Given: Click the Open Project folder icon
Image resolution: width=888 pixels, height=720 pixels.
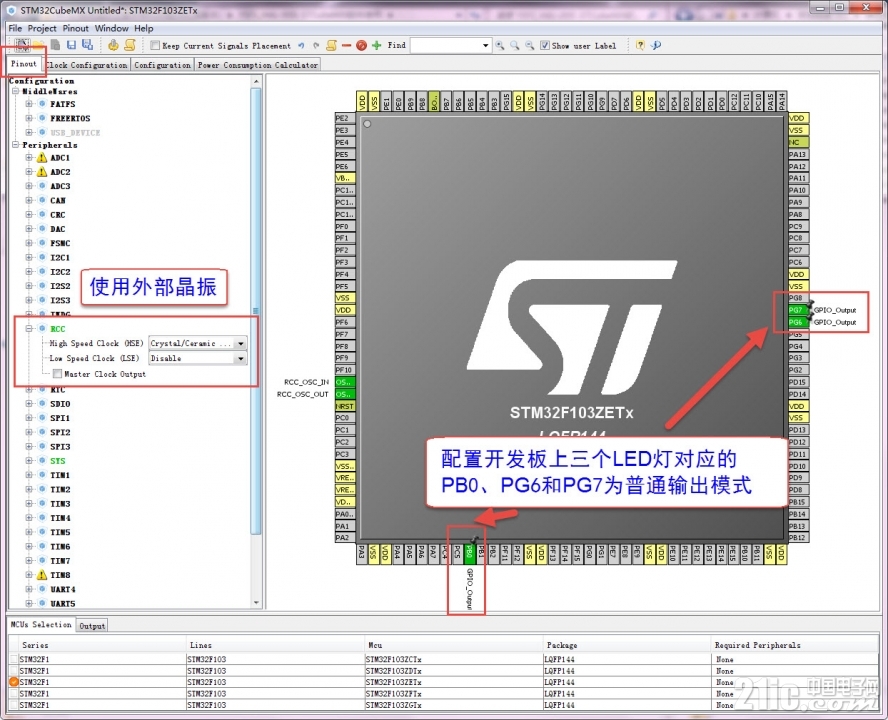Looking at the screenshot, I should [x=39, y=45].
